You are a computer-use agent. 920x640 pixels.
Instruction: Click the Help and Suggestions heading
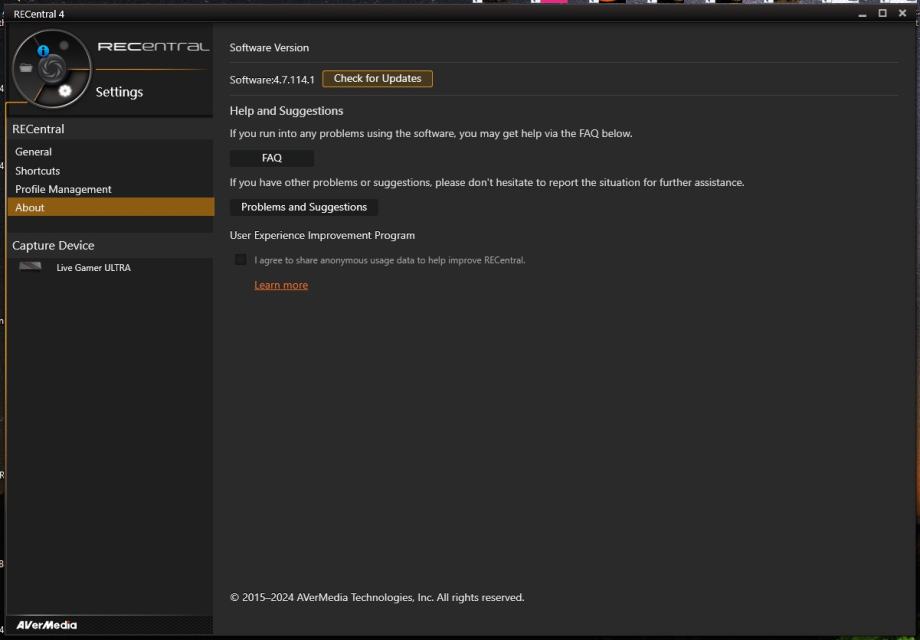pos(286,111)
